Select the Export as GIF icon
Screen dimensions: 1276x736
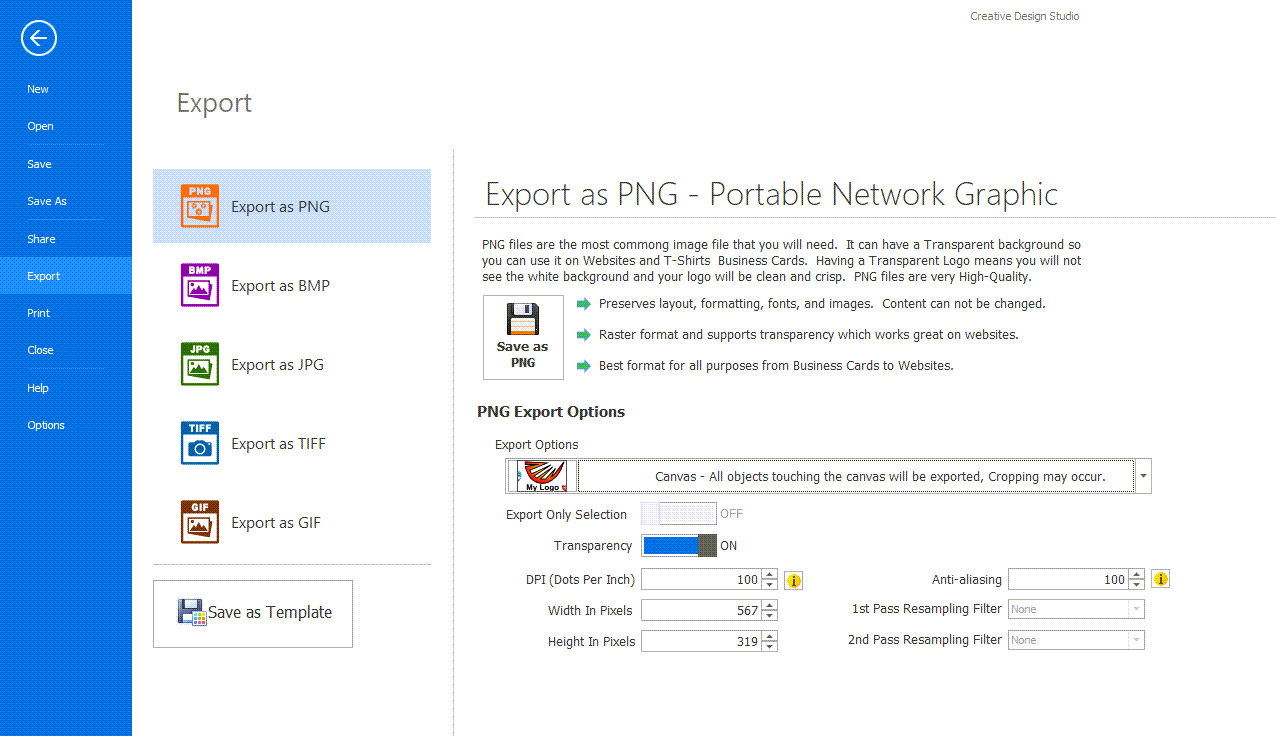coord(200,522)
